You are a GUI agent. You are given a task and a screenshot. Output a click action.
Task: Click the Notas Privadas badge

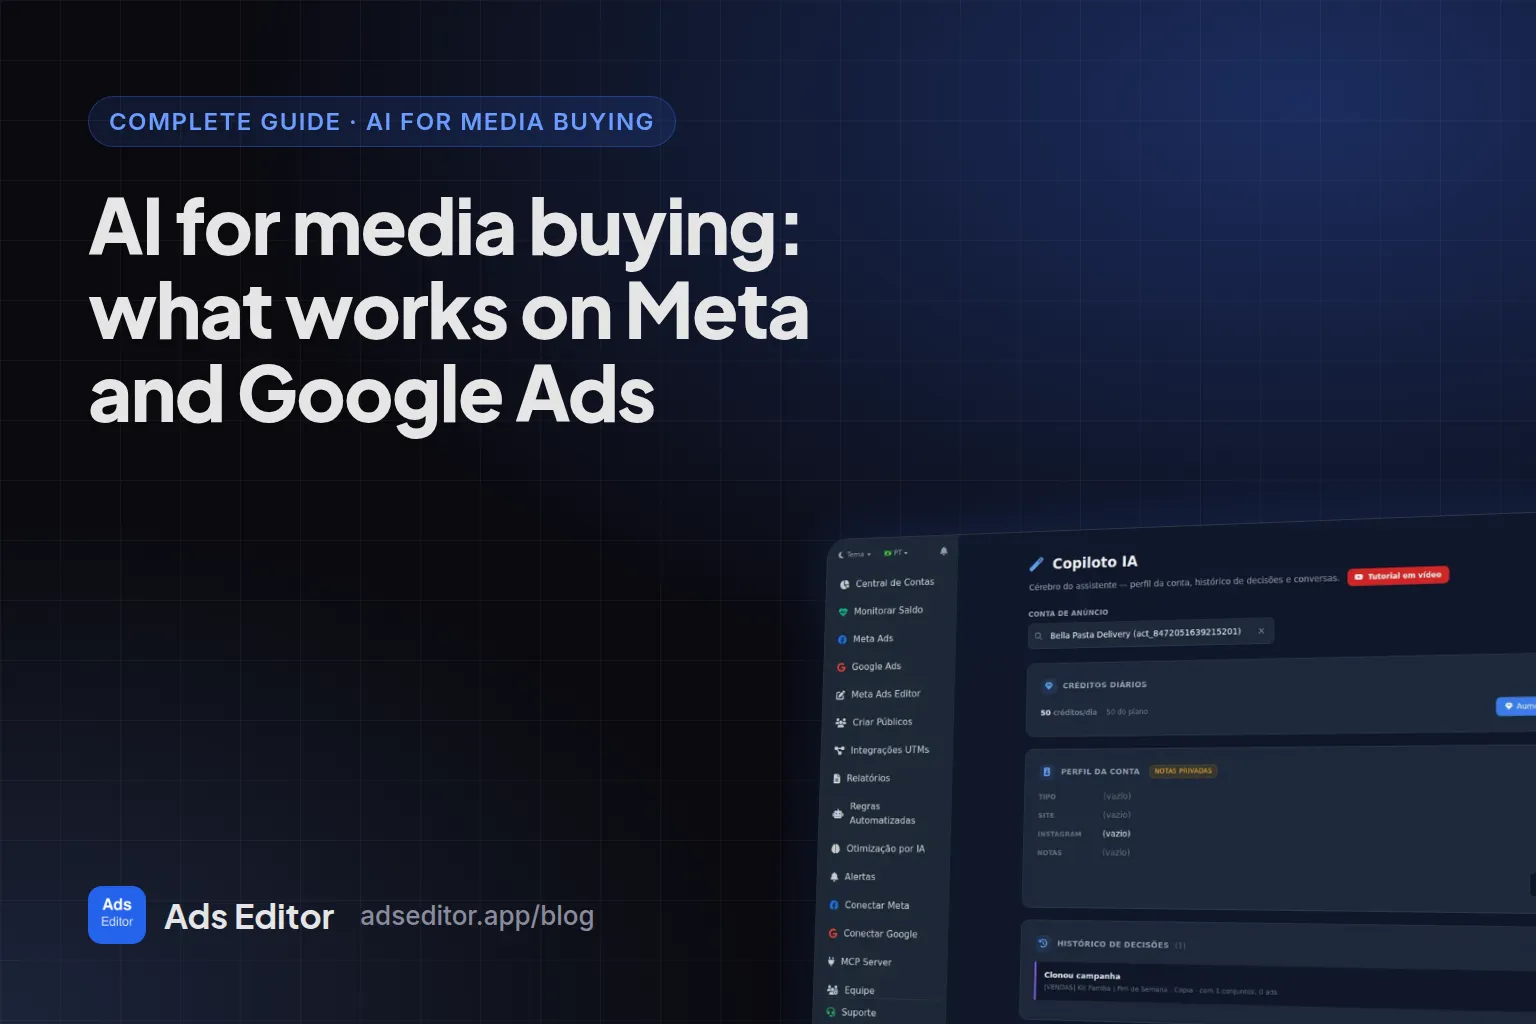click(1183, 771)
